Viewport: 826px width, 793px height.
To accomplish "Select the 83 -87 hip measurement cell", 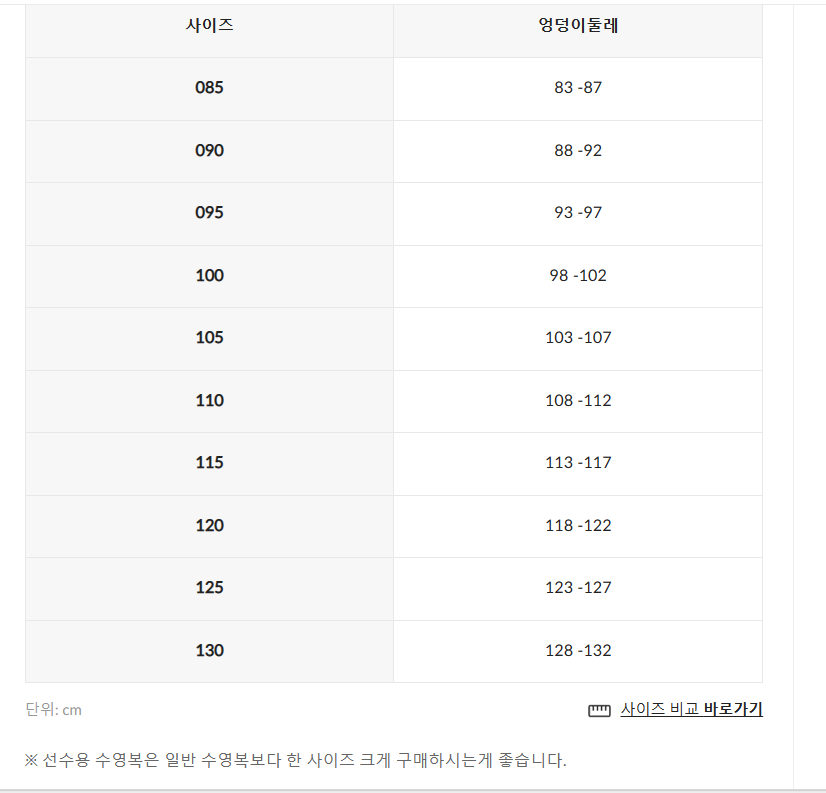I will pos(578,87).
